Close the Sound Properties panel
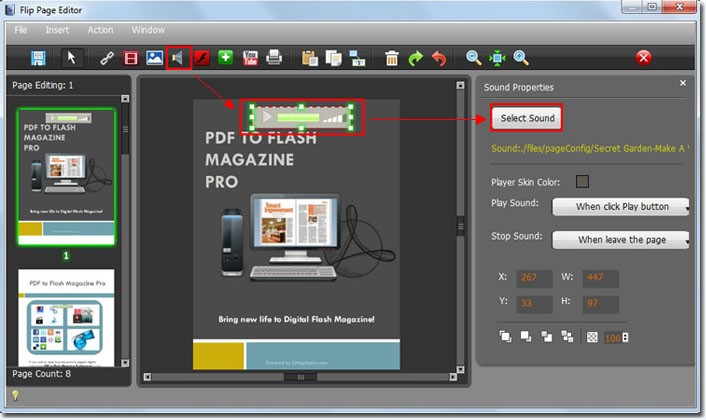 (x=683, y=83)
